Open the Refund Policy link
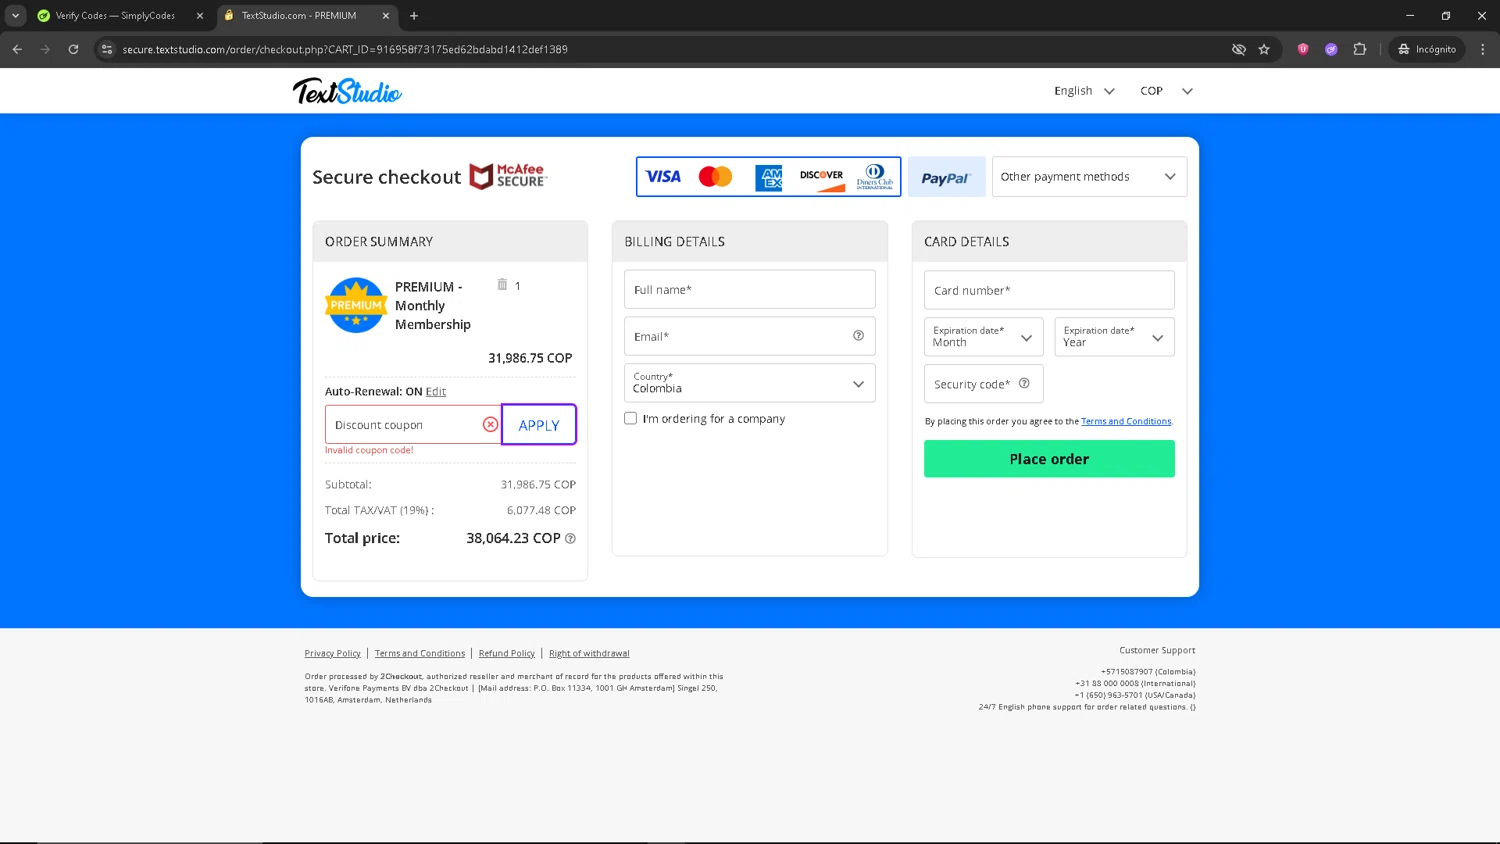This screenshot has width=1500, height=844. pyautogui.click(x=507, y=653)
